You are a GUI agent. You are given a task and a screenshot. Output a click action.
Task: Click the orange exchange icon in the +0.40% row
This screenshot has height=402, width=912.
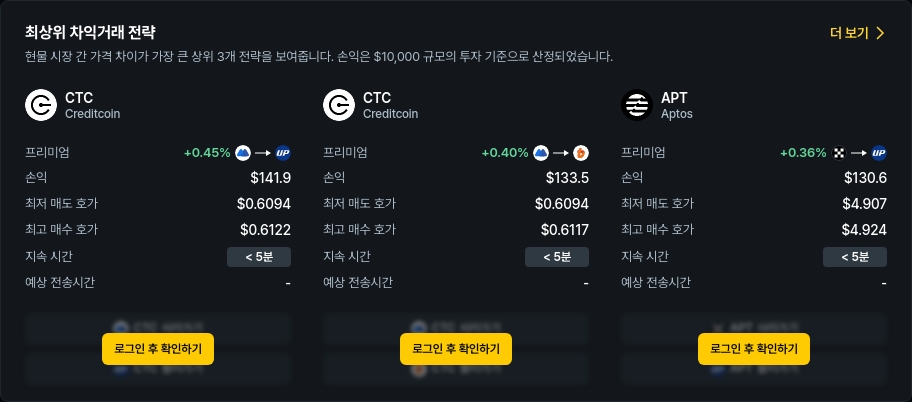[x=581, y=153]
